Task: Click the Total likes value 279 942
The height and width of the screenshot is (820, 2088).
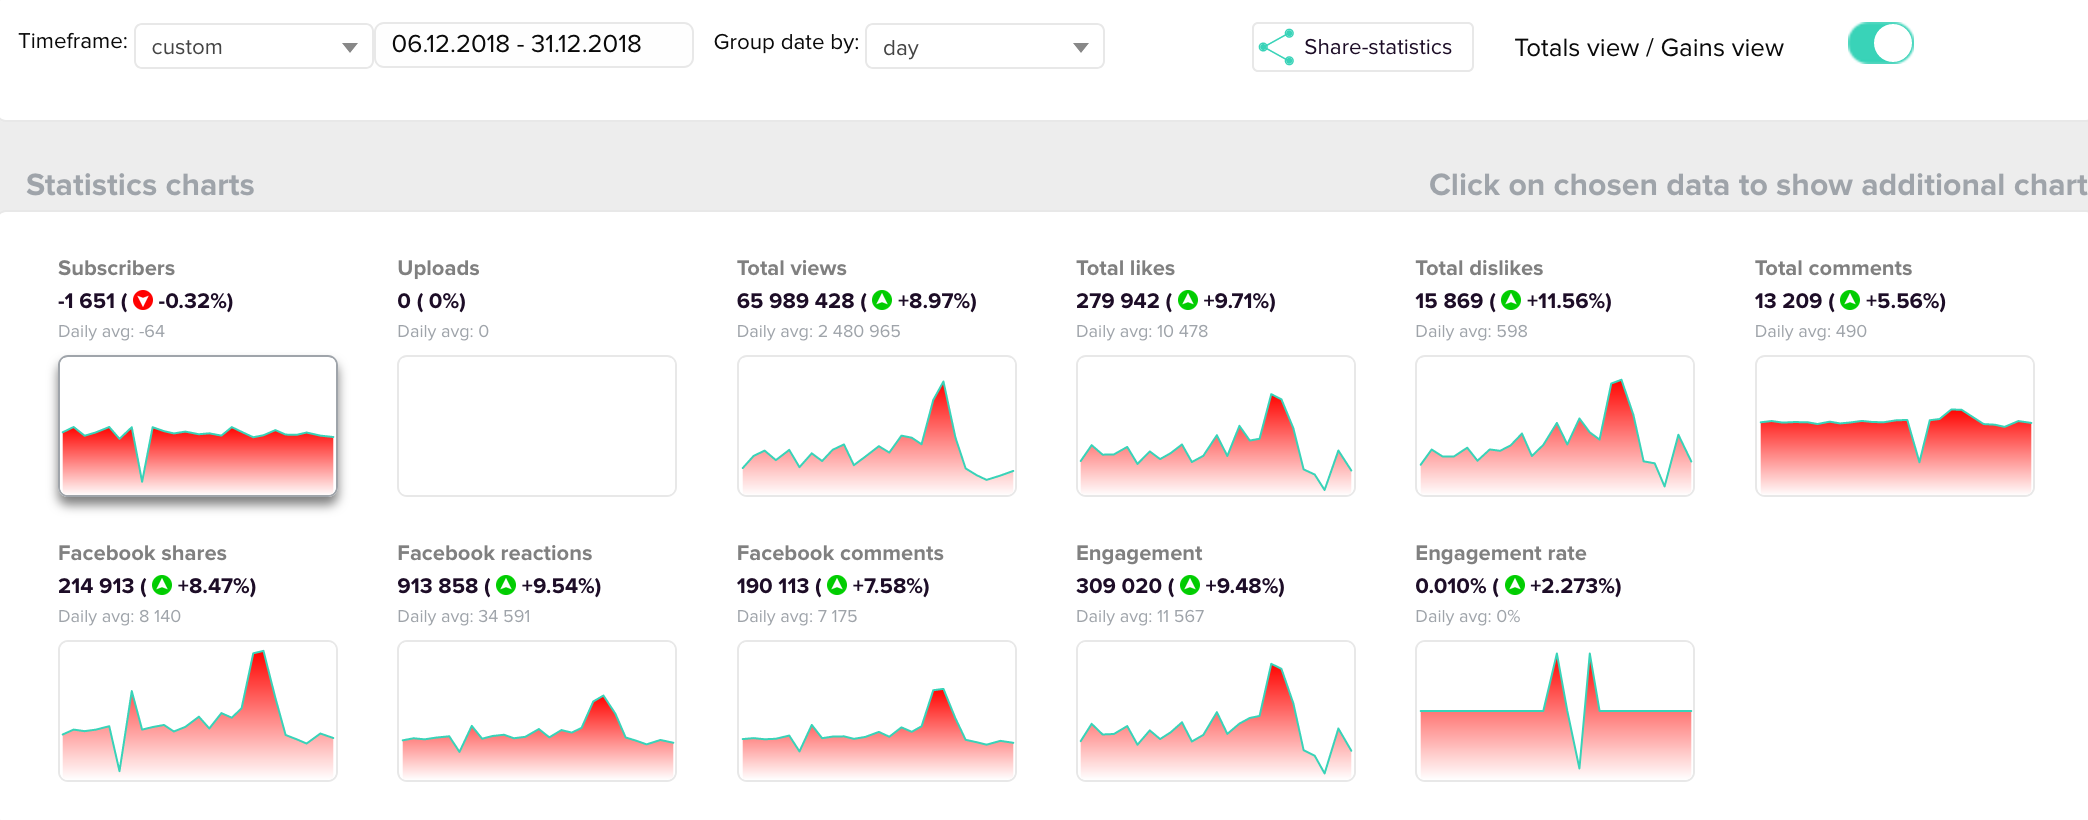Action: [1117, 301]
